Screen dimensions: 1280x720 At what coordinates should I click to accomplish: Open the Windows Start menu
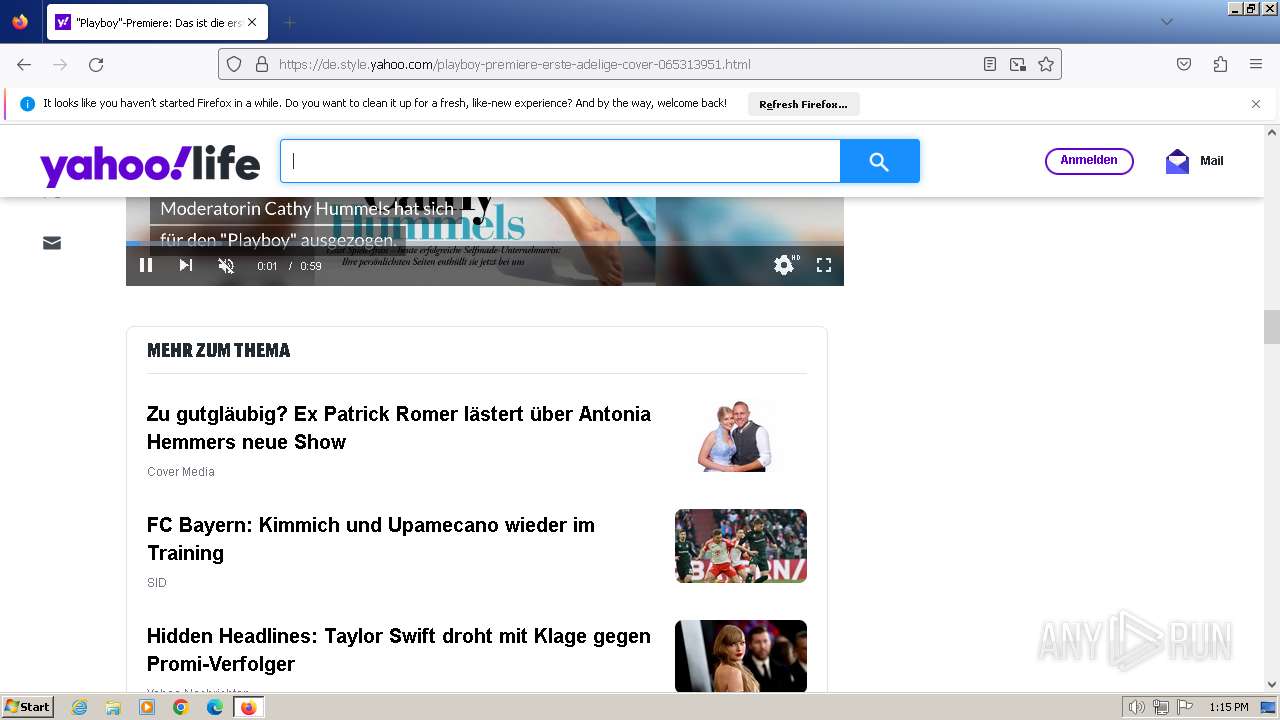tap(28, 707)
